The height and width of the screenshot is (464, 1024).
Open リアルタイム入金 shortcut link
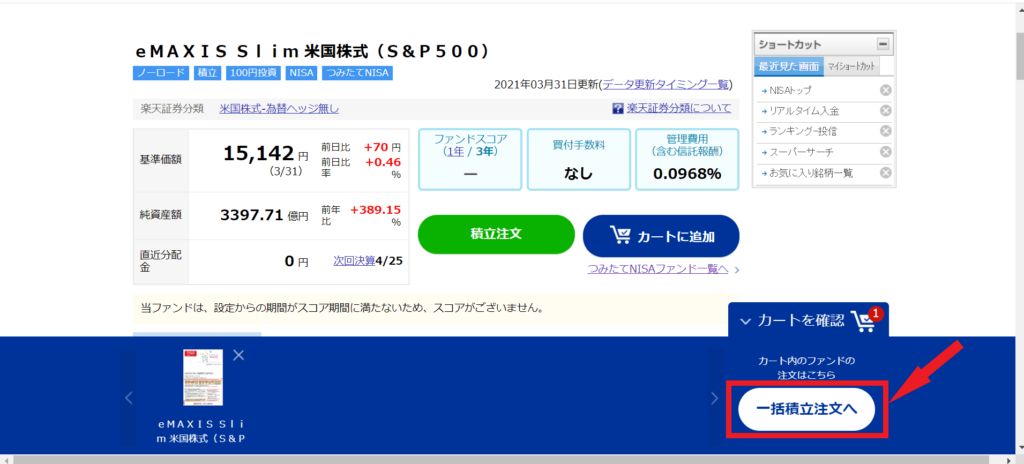pos(804,111)
